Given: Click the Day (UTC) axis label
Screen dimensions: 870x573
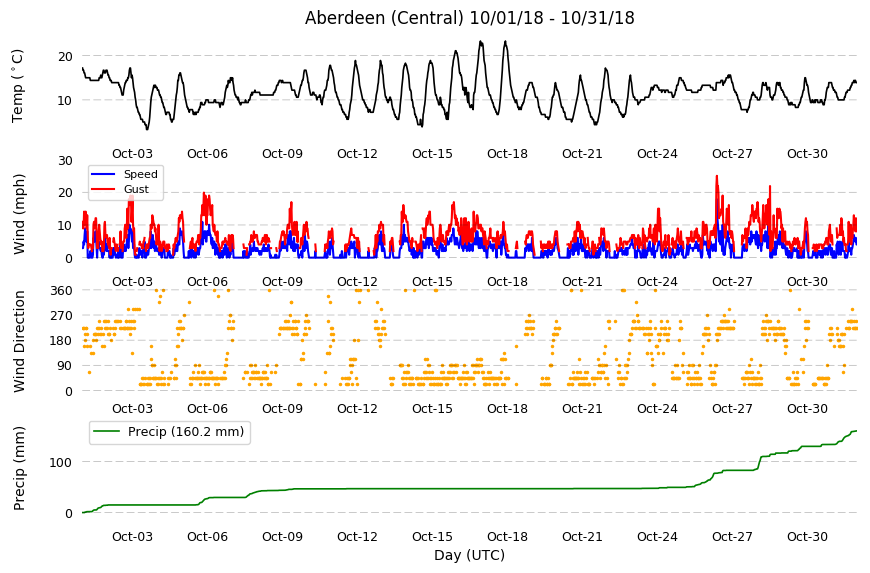Looking at the screenshot, I should coord(469,555).
